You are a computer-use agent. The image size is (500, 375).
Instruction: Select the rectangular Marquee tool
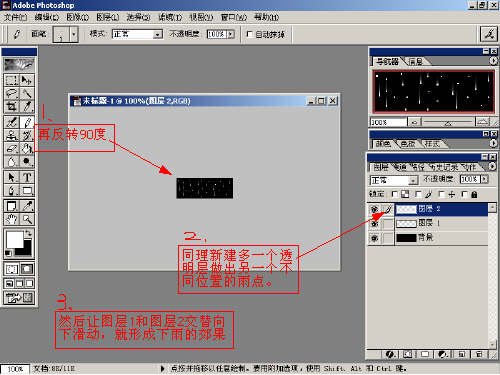point(11,80)
